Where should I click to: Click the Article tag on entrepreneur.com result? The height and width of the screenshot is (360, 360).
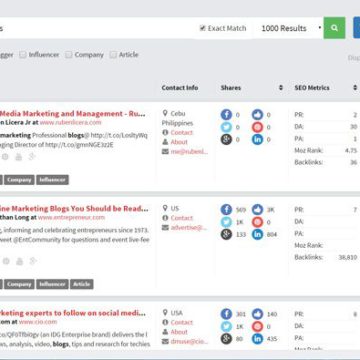pos(82,284)
